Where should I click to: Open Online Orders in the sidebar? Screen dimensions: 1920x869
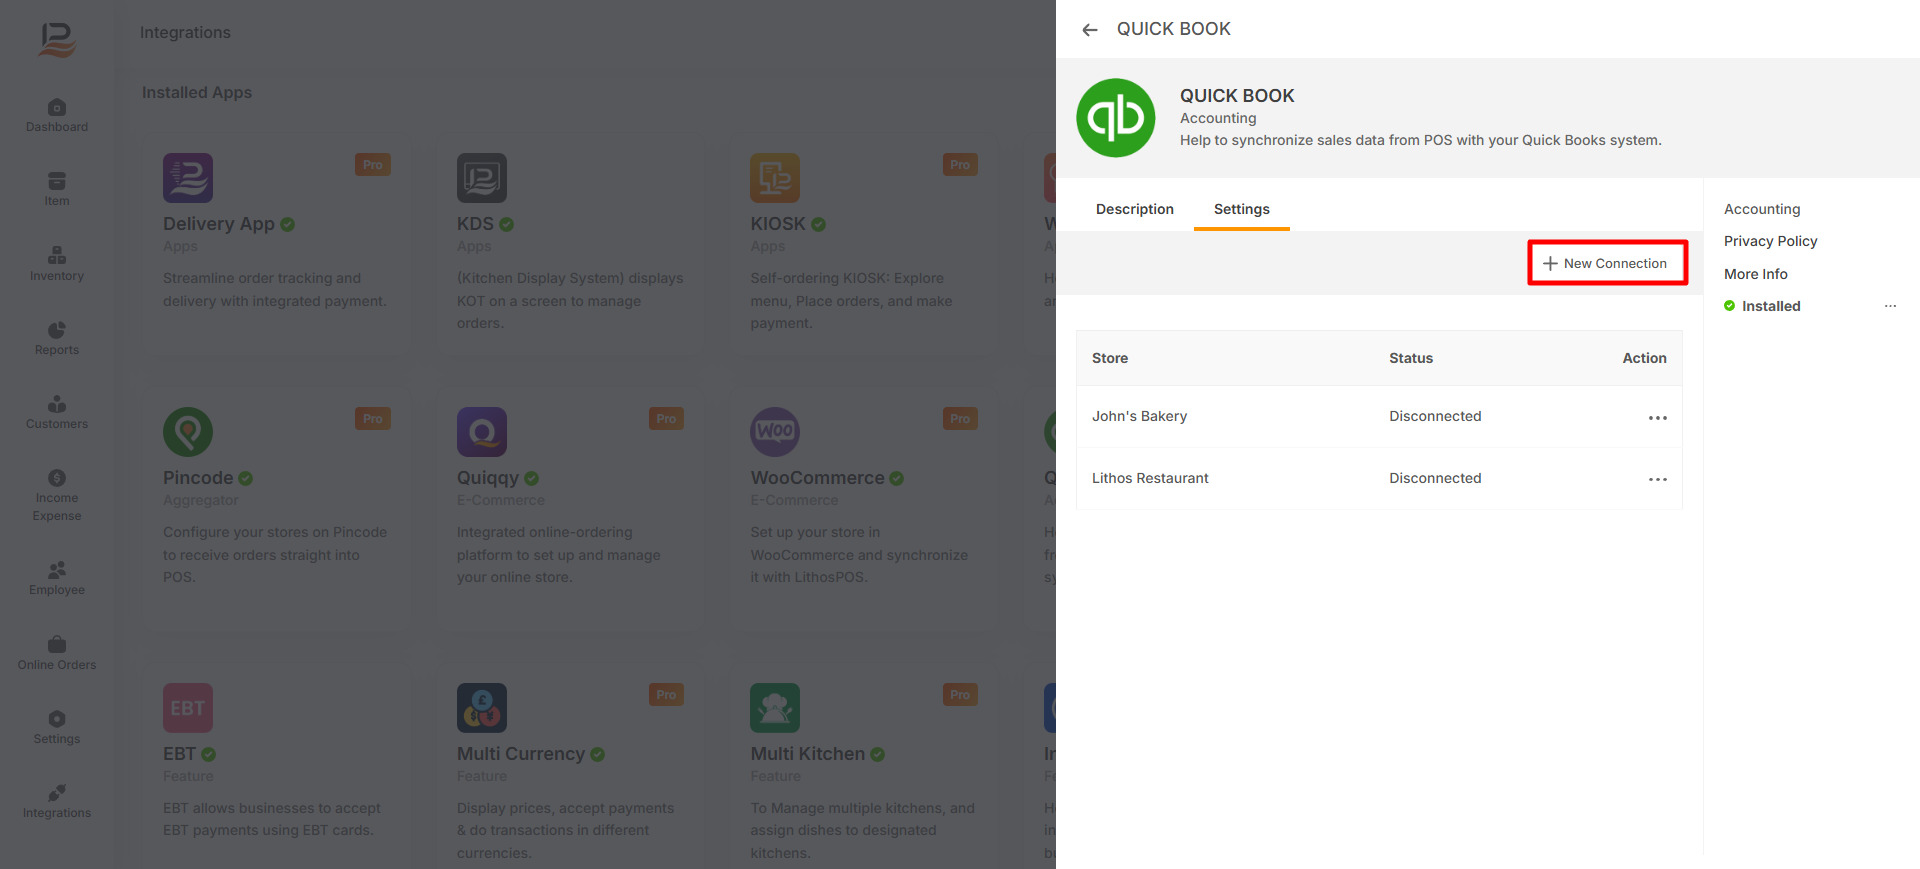(x=57, y=653)
